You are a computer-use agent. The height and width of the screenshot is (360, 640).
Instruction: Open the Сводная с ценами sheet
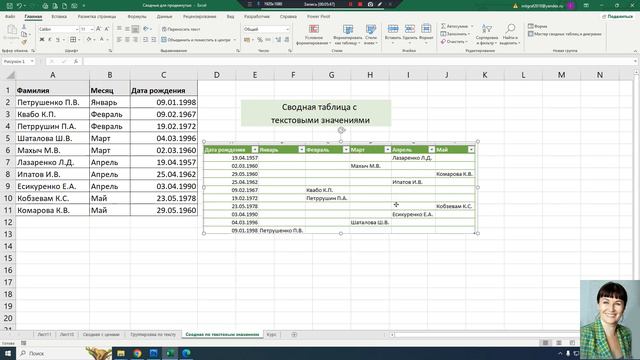click(x=101, y=334)
